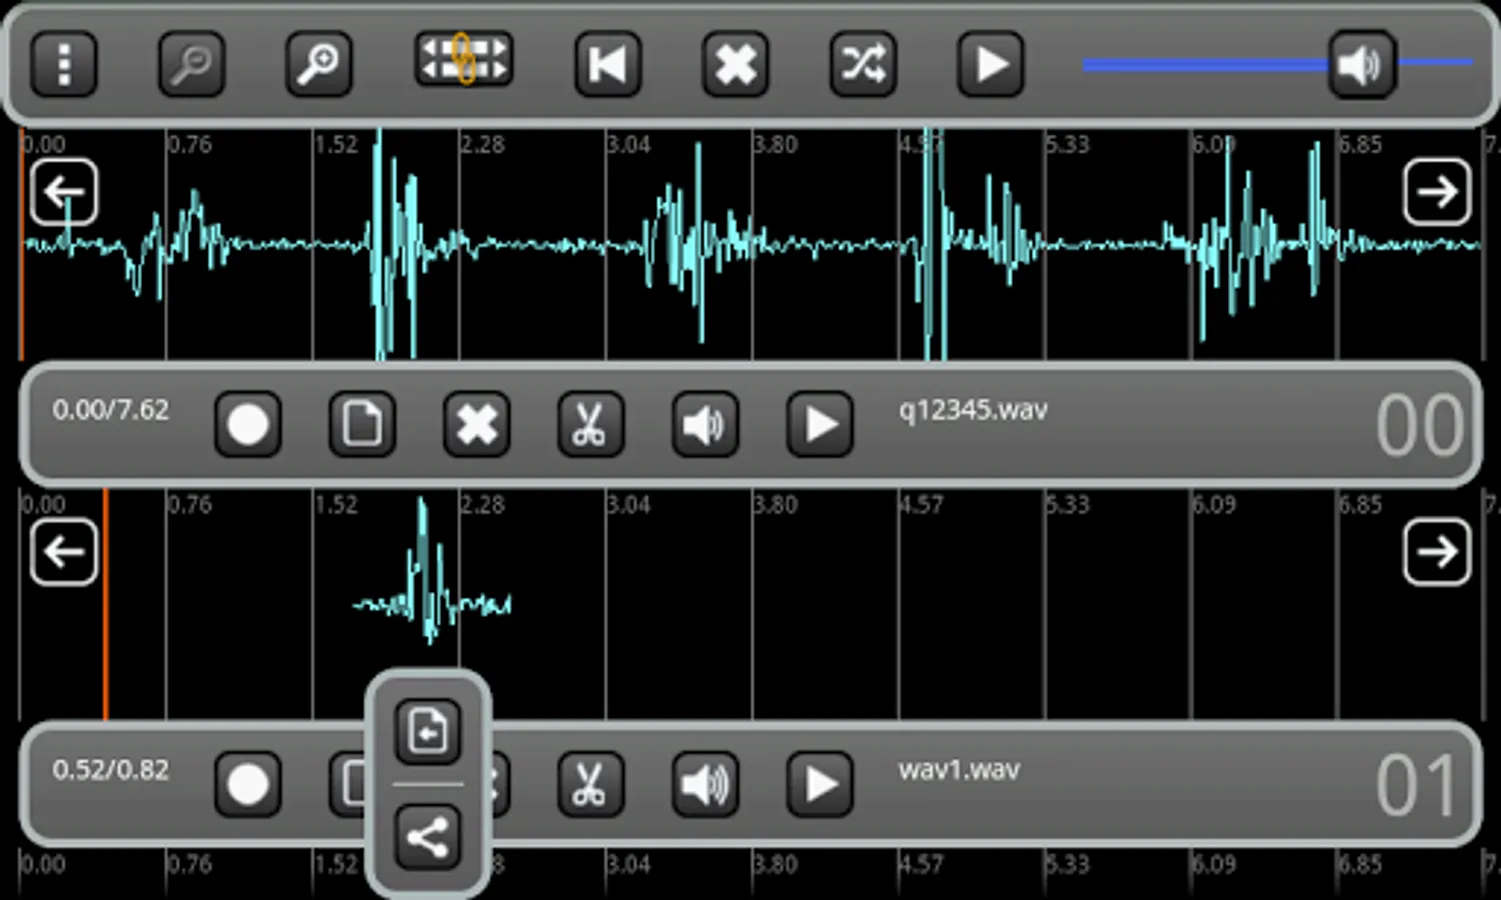Click the master volume slider knob
This screenshot has width=1501, height=900.
(x=1362, y=65)
